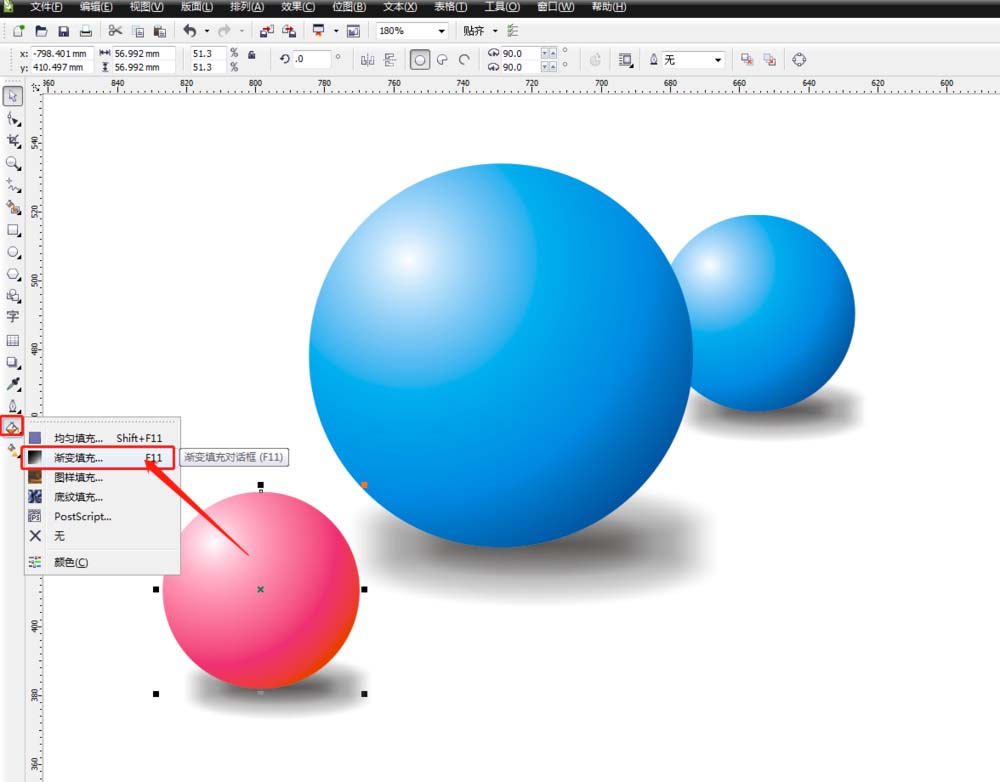Choose 均匀填充 from fill flyout
This screenshot has height=782, width=1000.
tap(102, 438)
